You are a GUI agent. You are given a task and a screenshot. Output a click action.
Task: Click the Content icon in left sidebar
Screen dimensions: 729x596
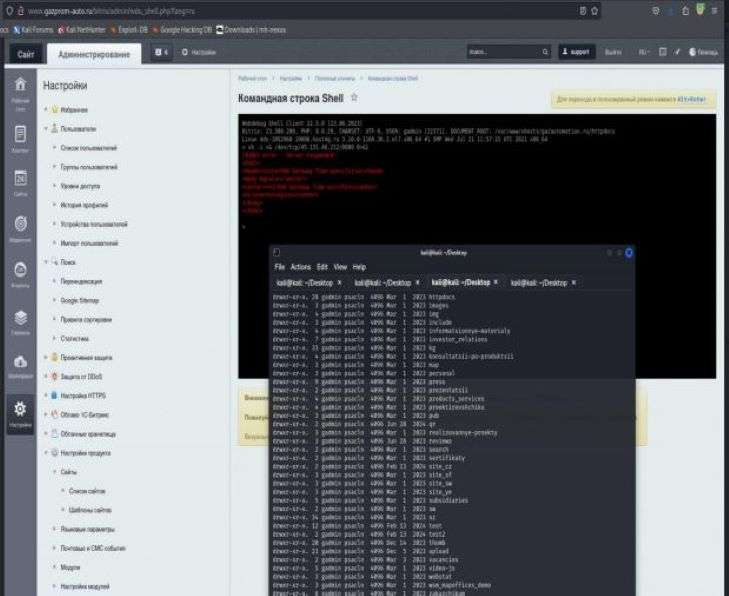point(19,137)
